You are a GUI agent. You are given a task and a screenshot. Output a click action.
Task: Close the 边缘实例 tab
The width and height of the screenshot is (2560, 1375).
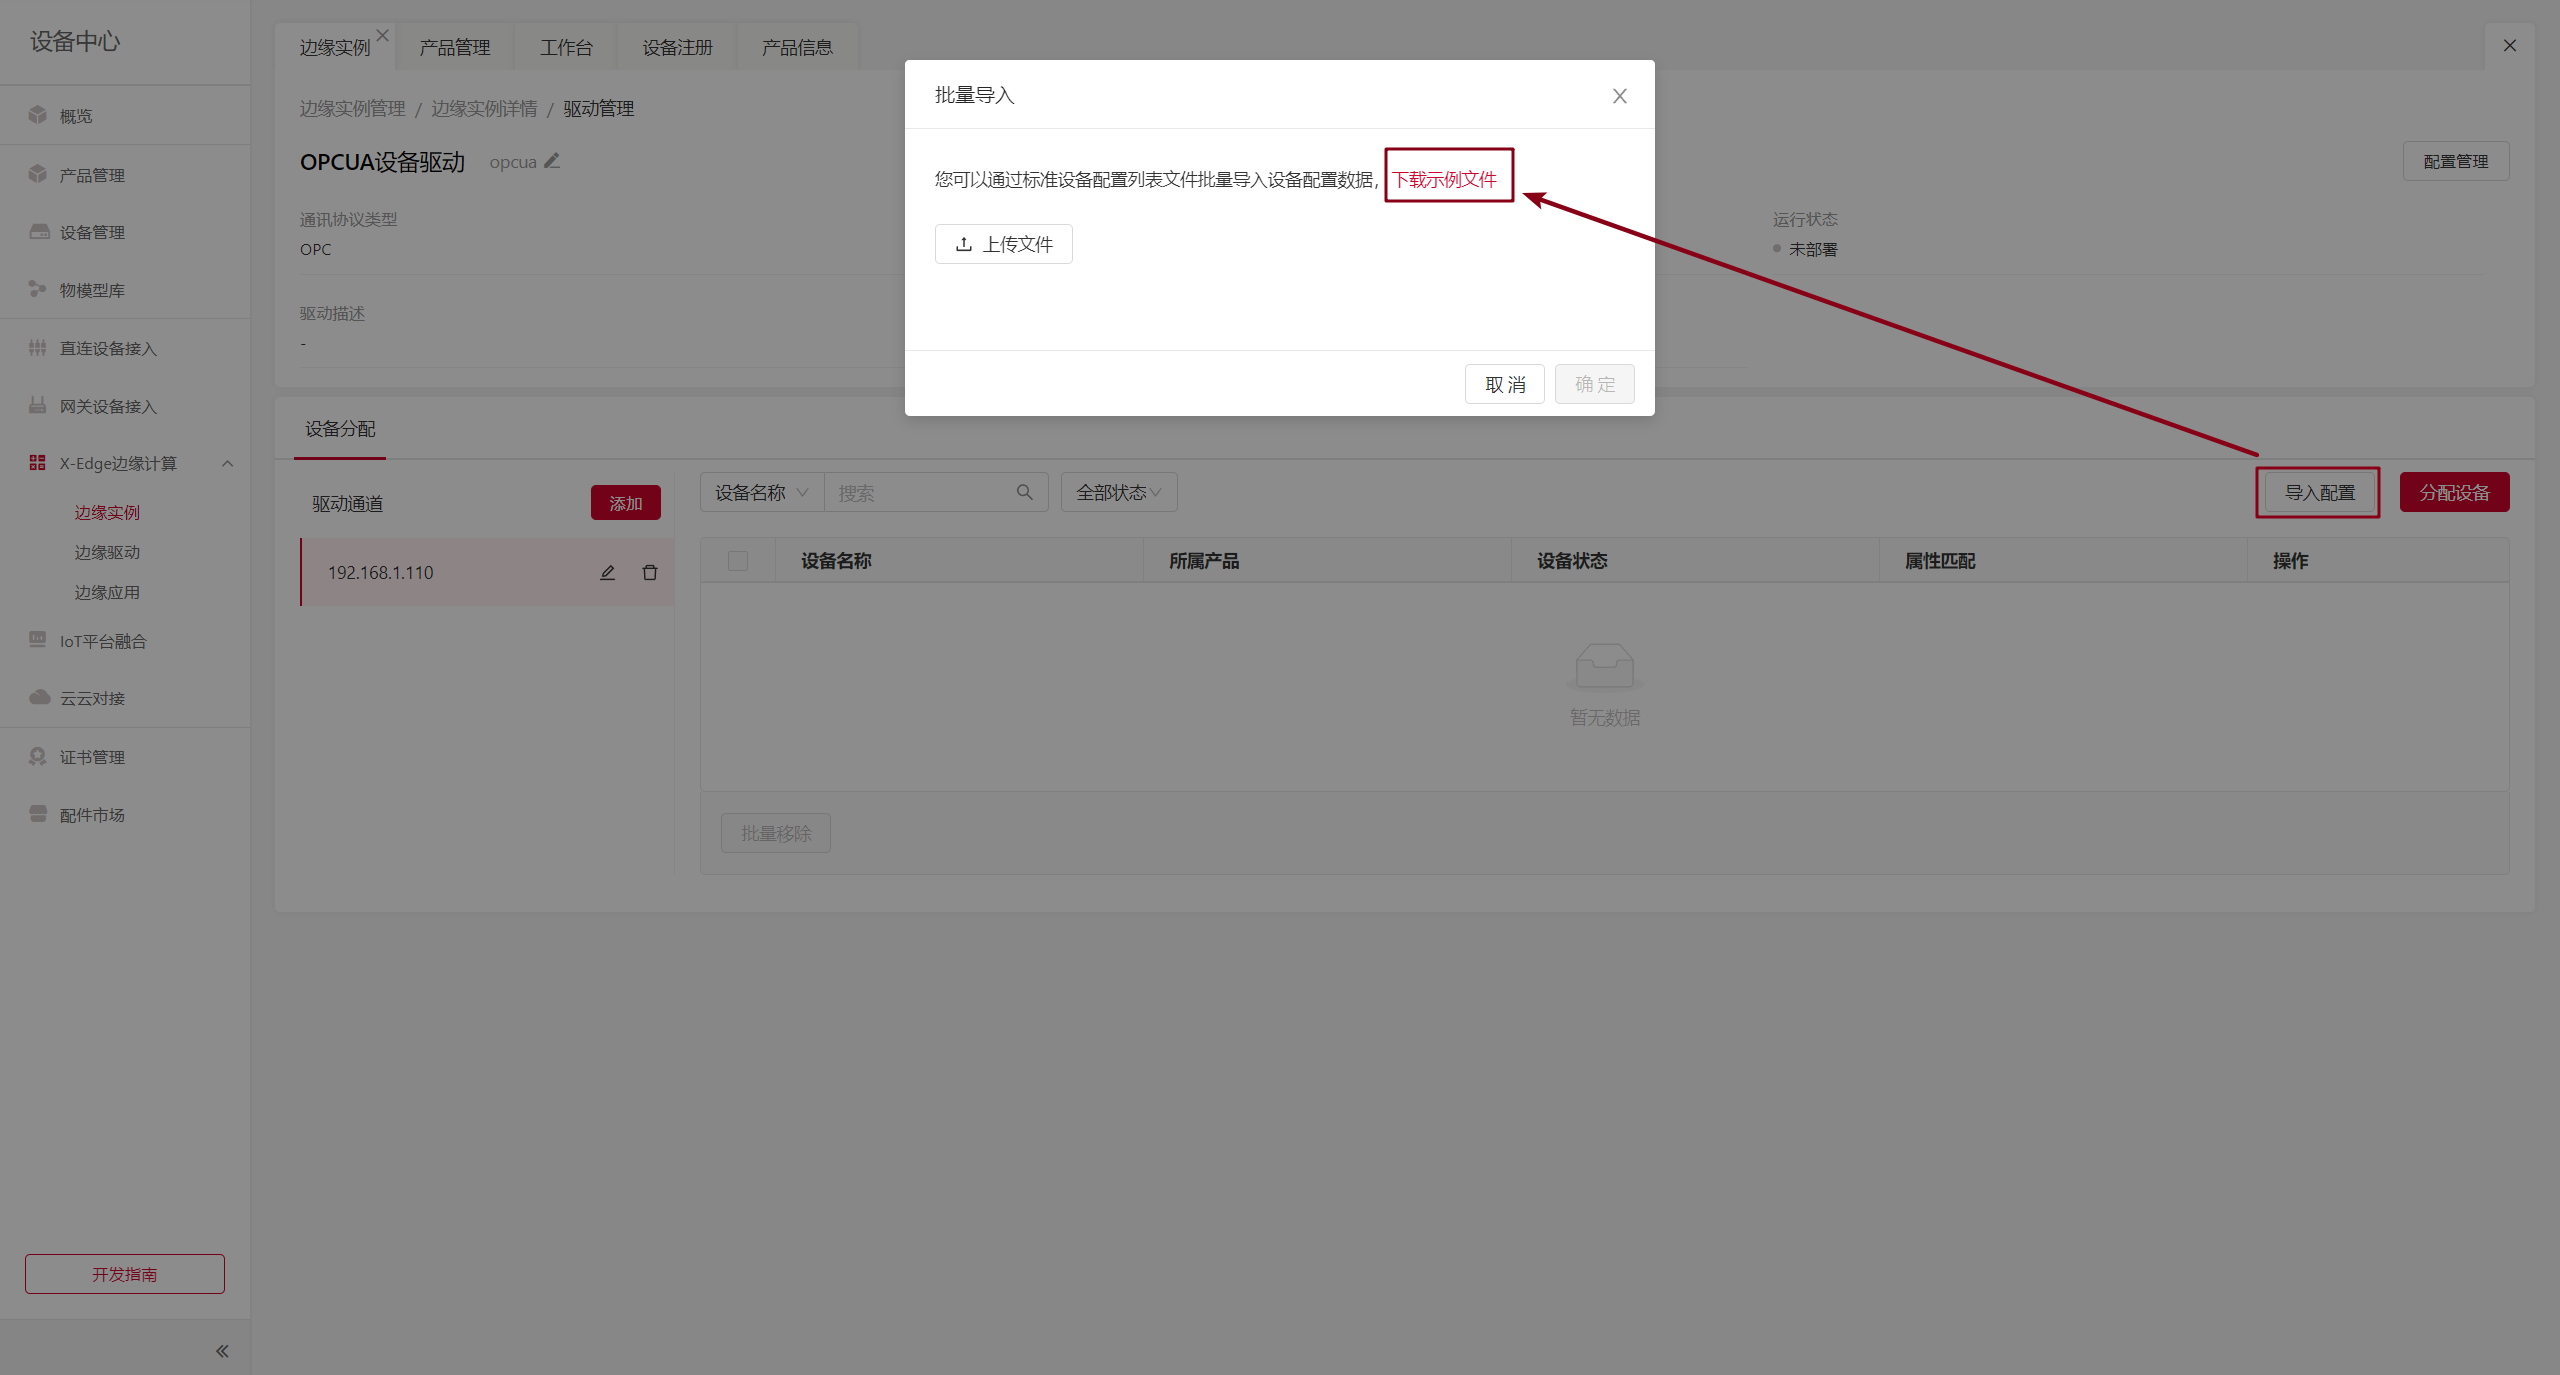[x=382, y=35]
